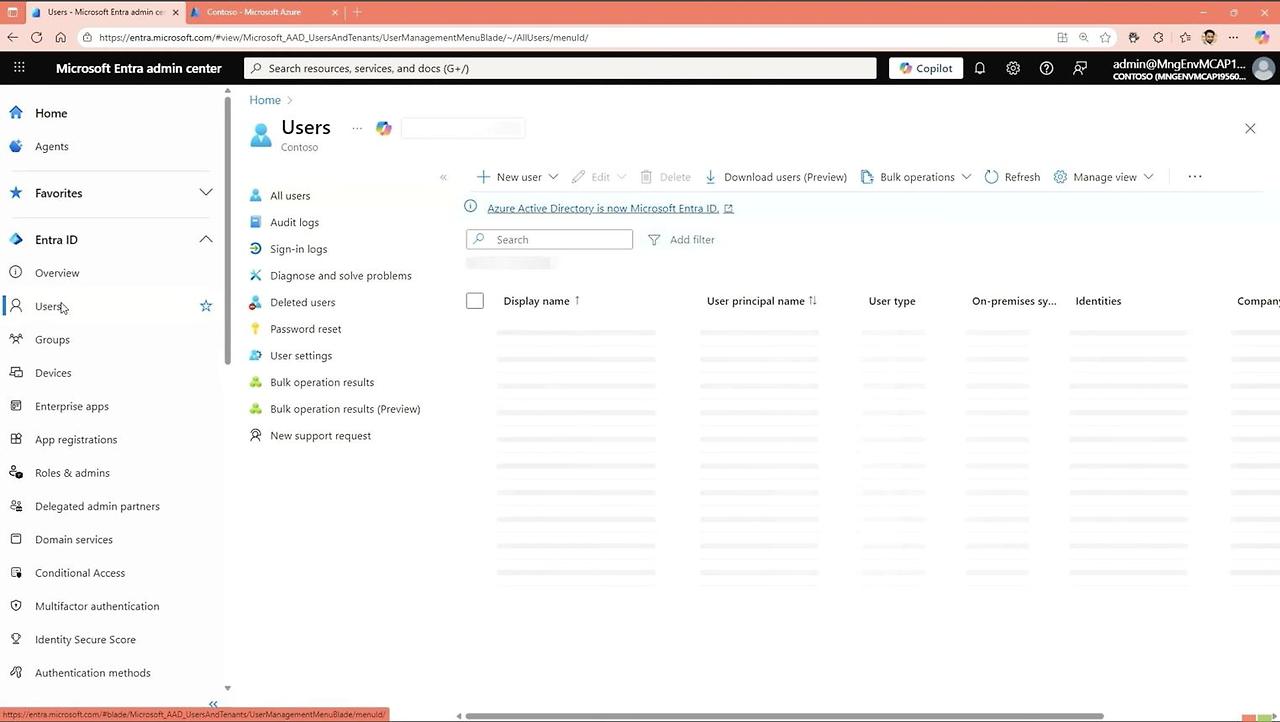Click the Add filter button
Viewport: 1280px width, 722px height.
[681, 240]
